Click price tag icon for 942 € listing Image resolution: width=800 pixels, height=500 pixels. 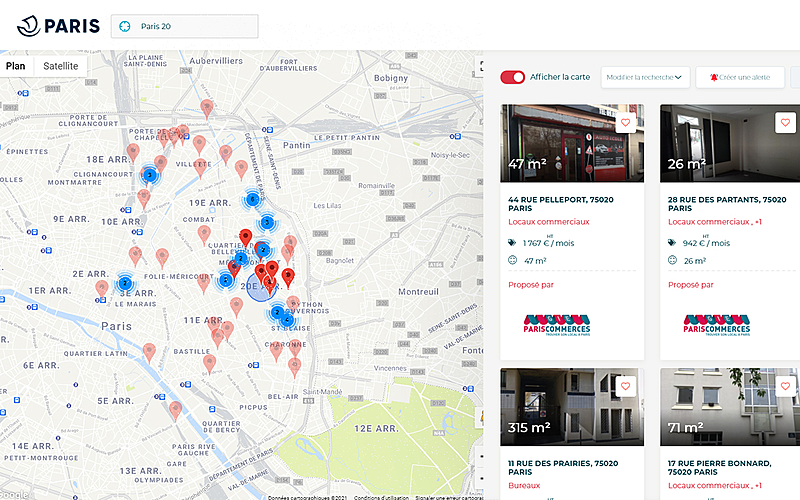[672, 243]
